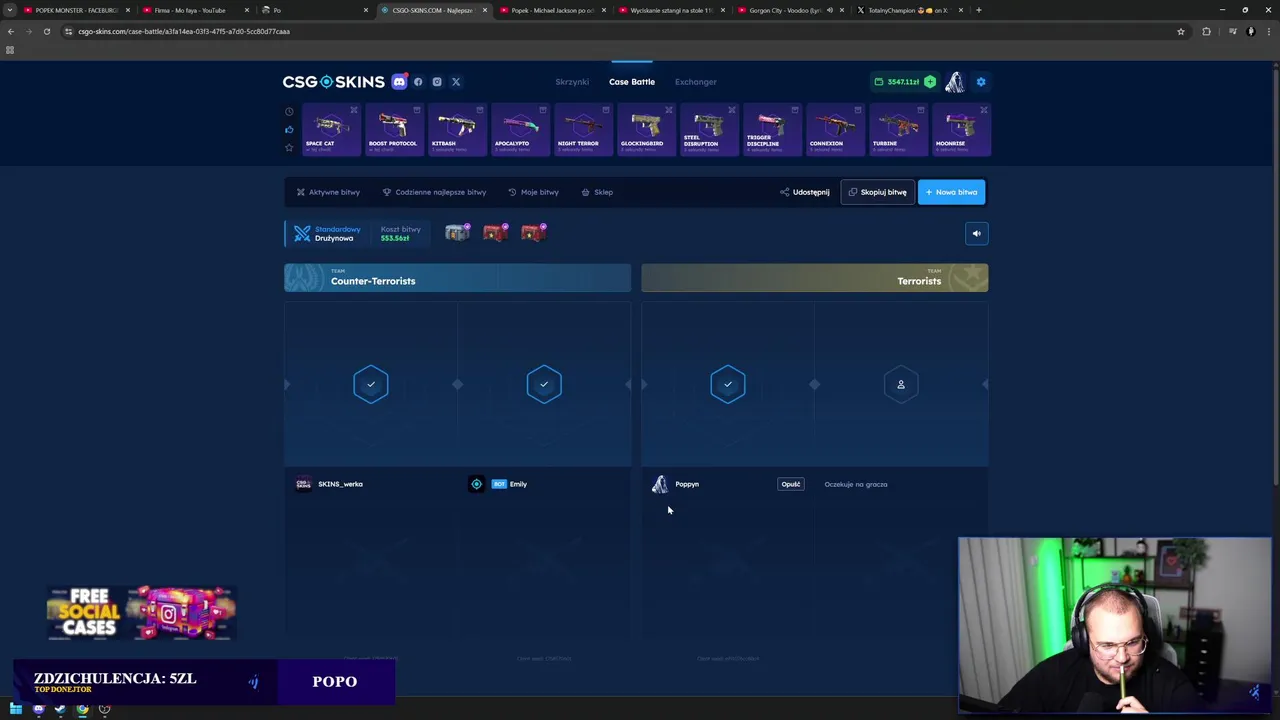Open the NIGHT TERROR drop card
Screen dimensions: 1280x720
point(583,130)
